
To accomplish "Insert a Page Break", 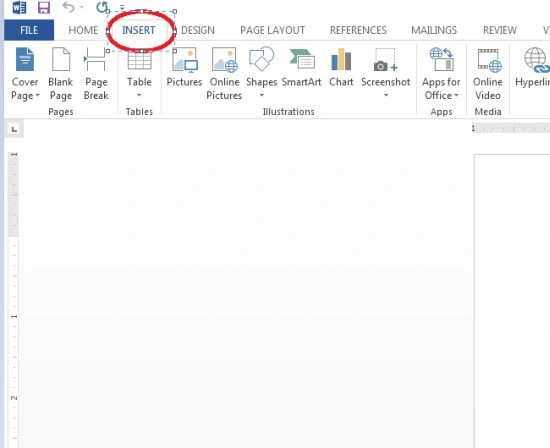I will tap(96, 74).
